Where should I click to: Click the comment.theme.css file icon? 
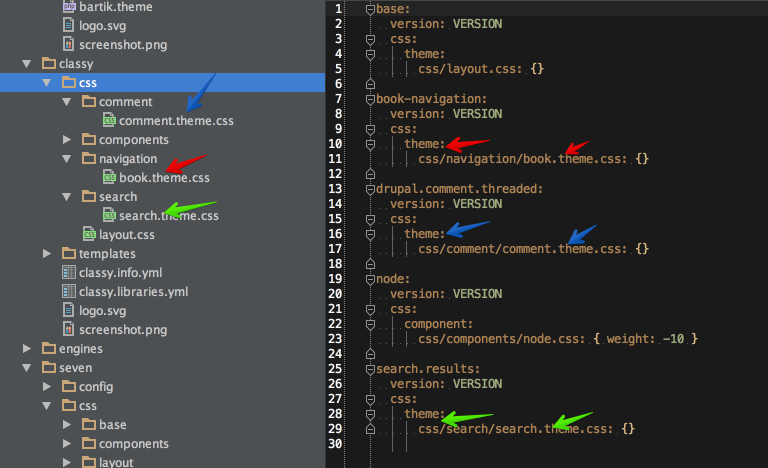coord(109,120)
